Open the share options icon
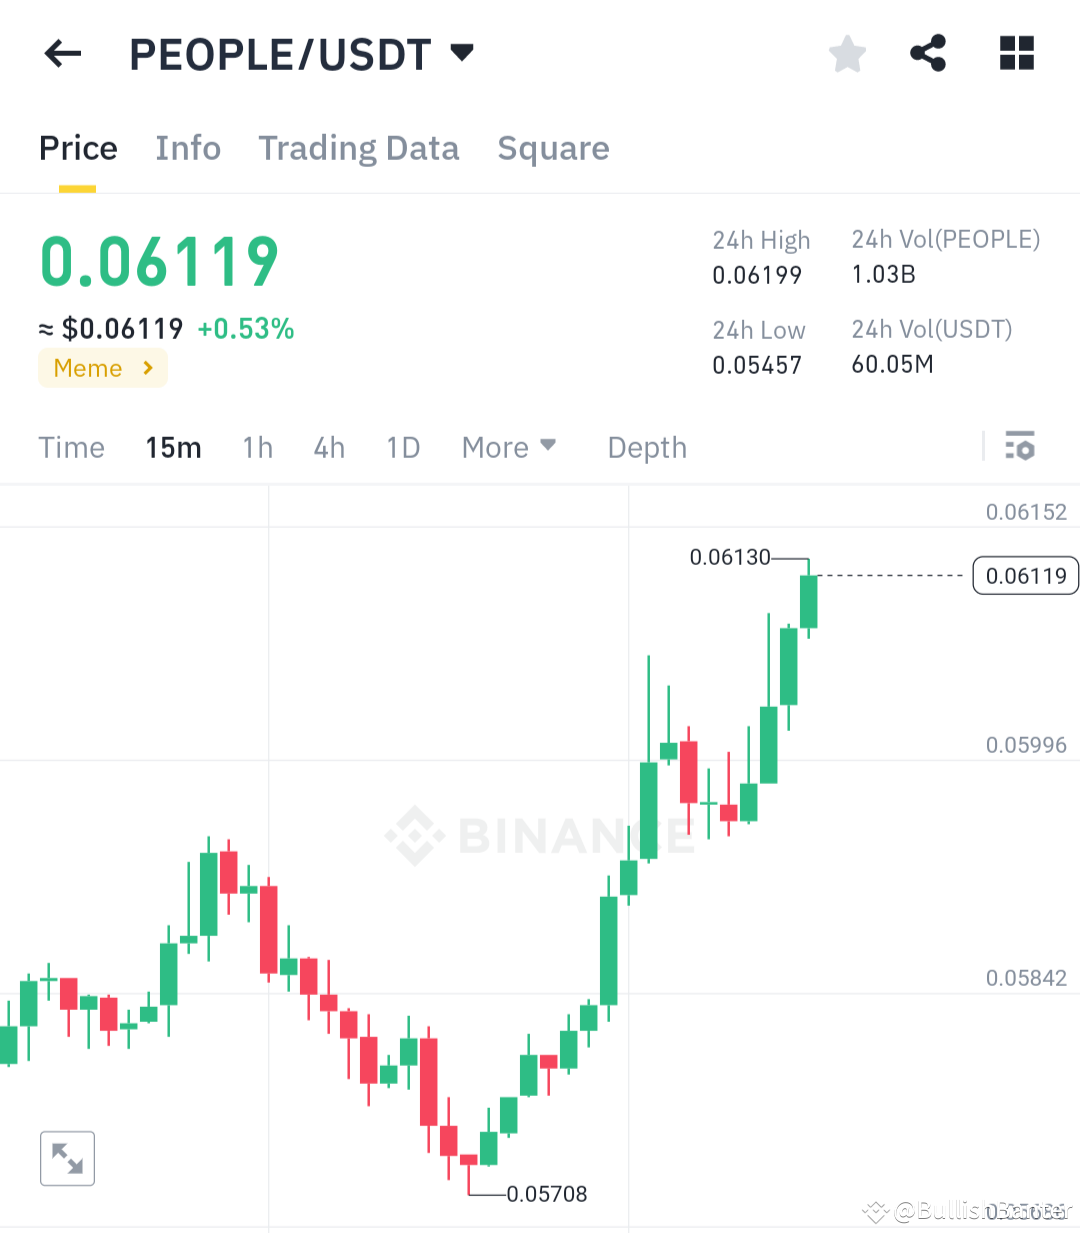 click(x=928, y=54)
